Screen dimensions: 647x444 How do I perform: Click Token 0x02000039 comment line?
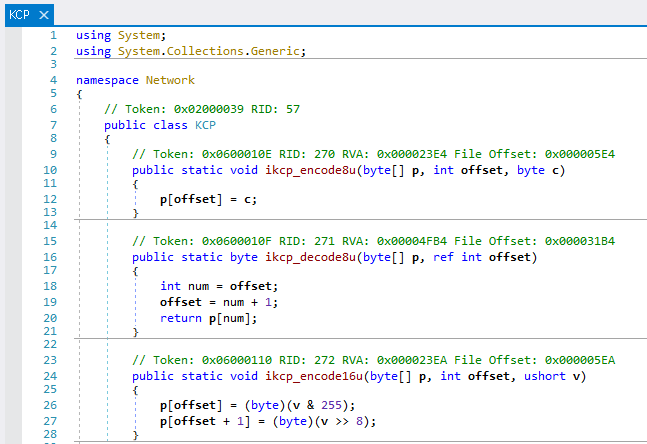[202, 109]
